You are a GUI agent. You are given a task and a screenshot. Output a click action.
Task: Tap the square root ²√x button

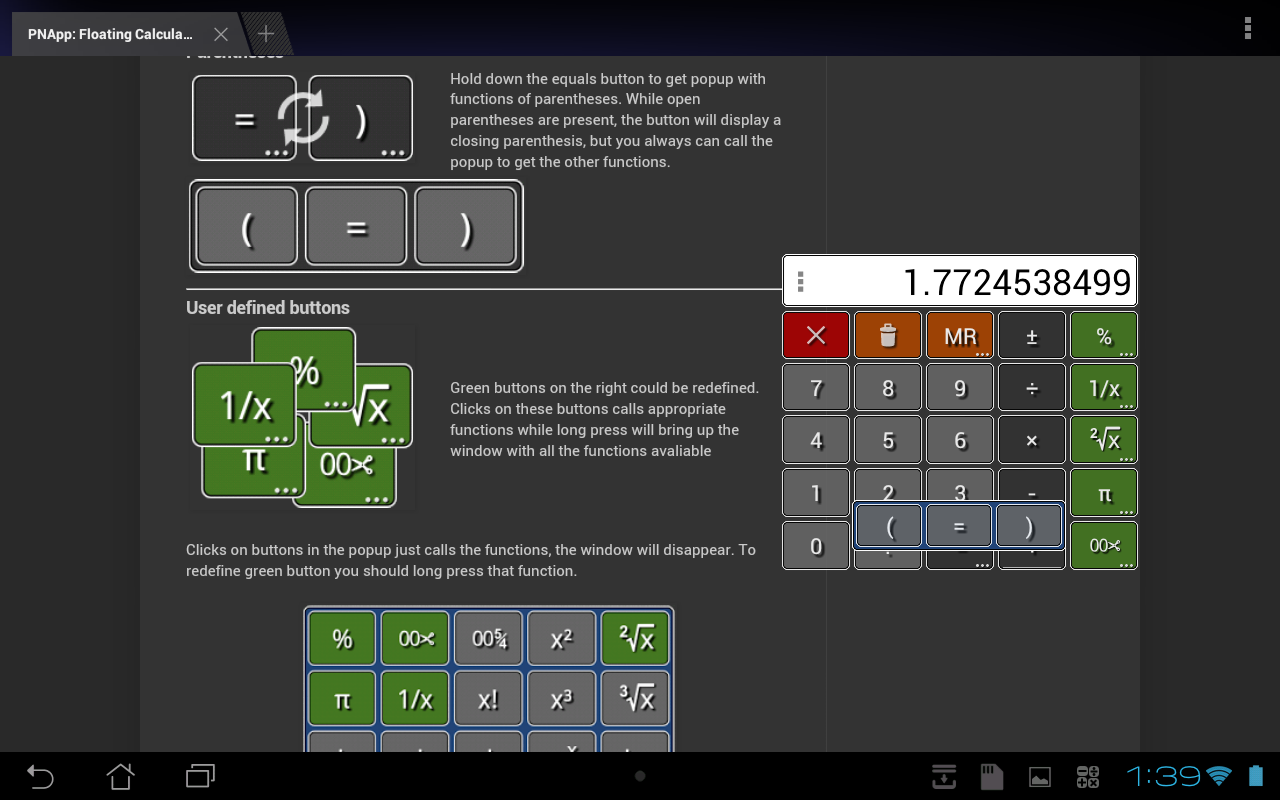point(1103,439)
